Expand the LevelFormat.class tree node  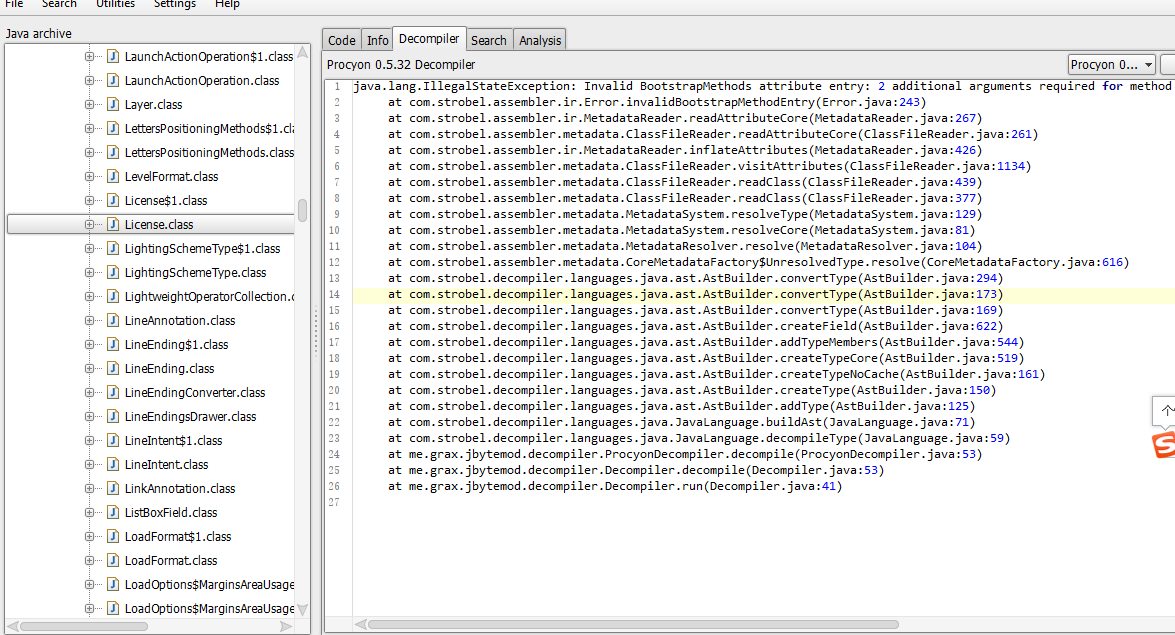coord(89,176)
